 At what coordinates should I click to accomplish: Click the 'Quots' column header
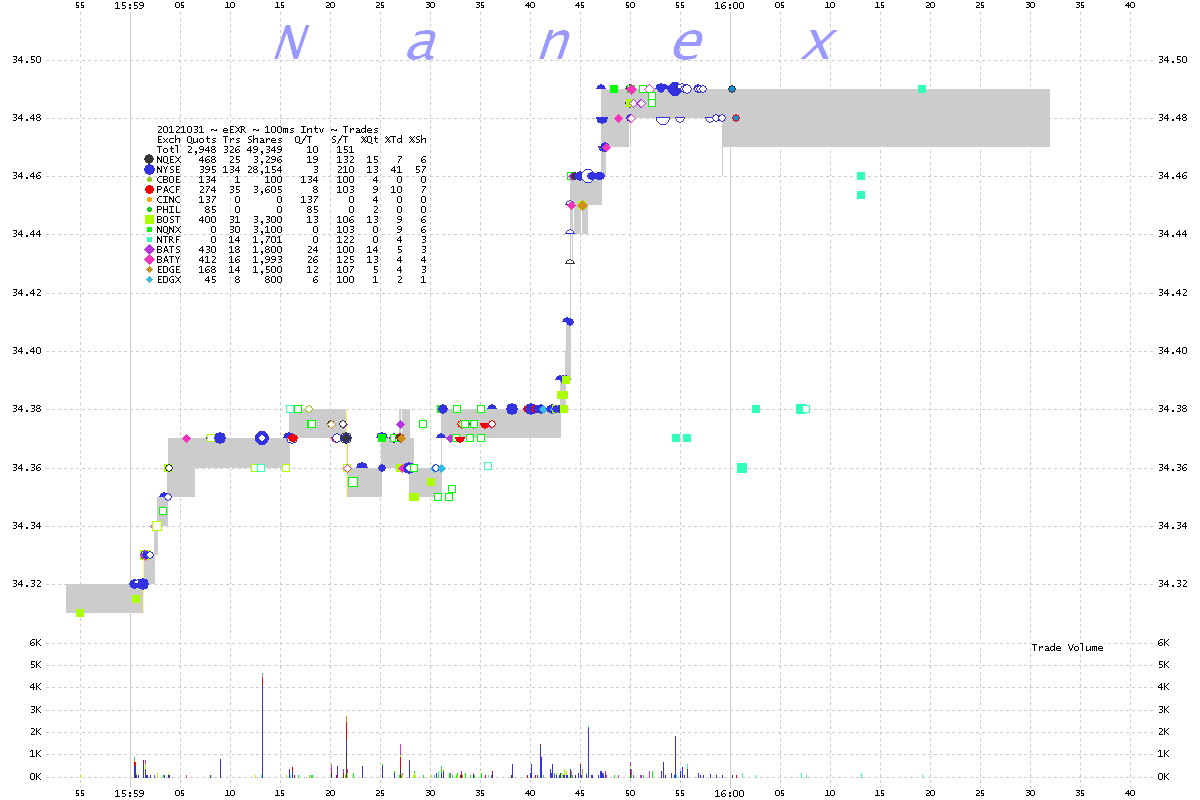pyautogui.click(x=202, y=139)
